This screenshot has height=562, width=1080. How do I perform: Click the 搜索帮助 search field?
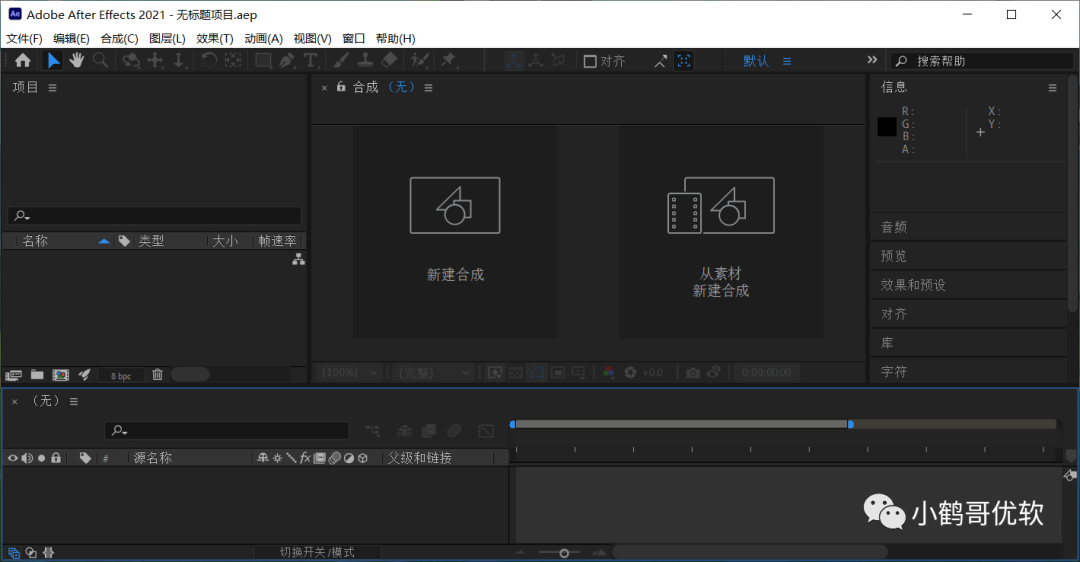tap(982, 61)
